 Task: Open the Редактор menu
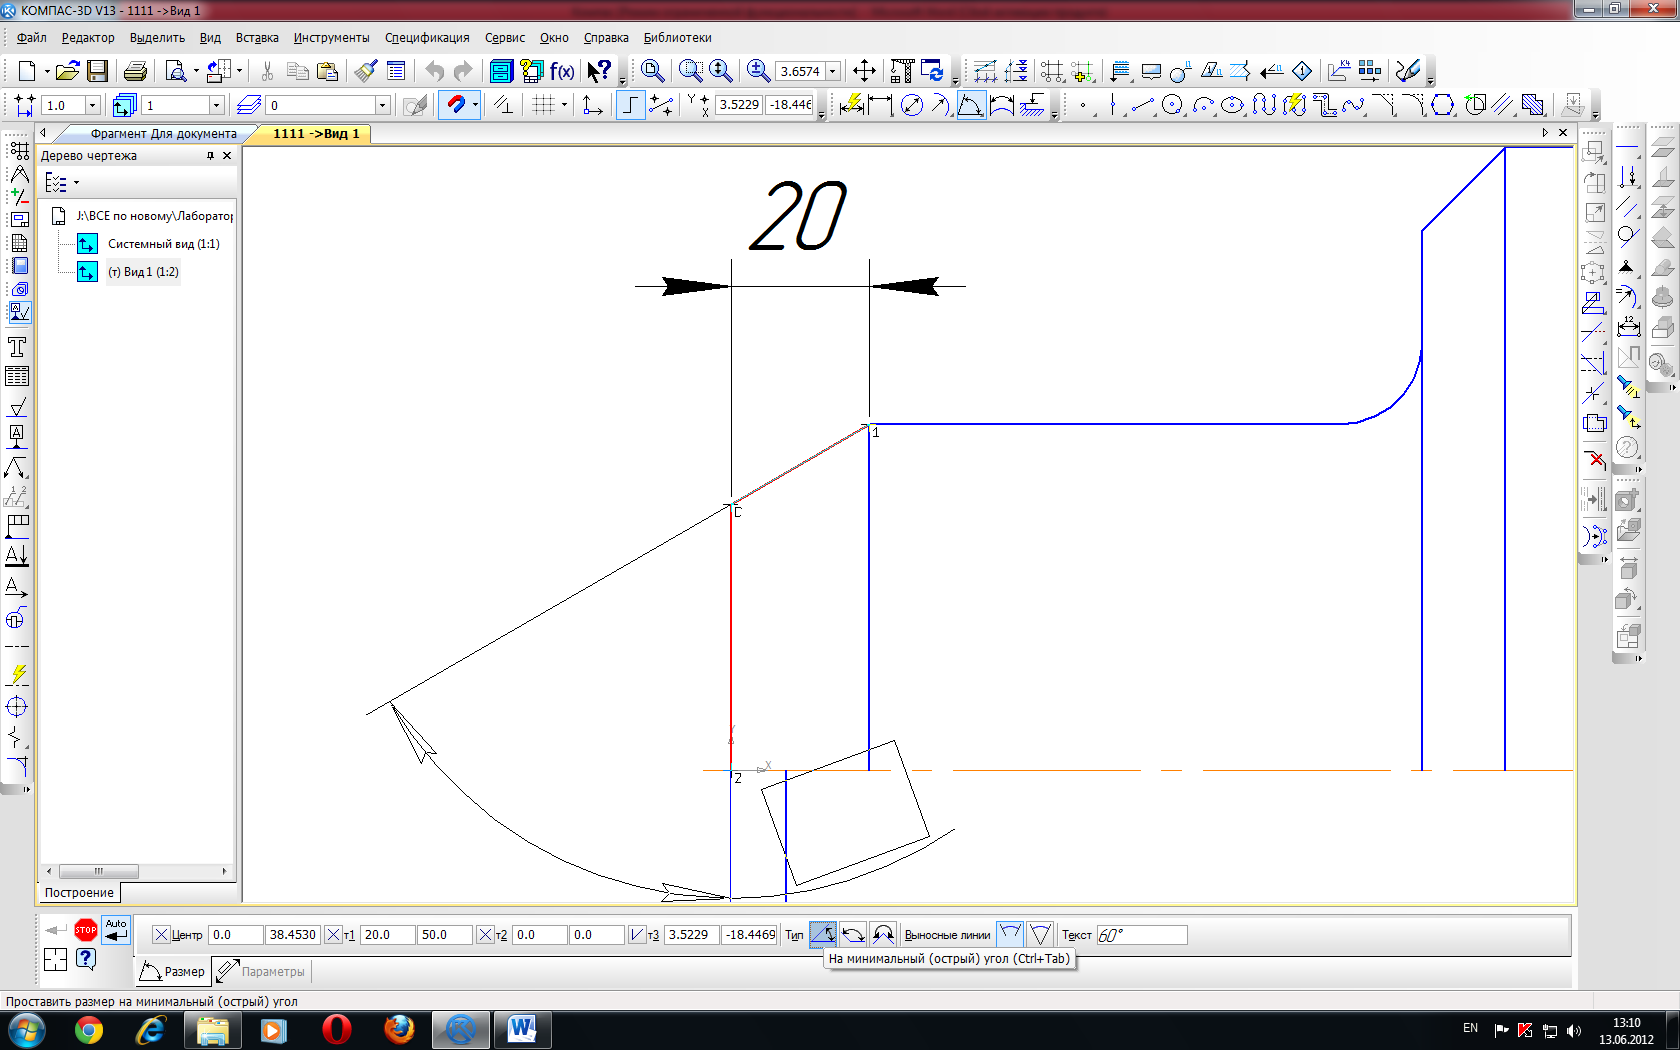pos(88,38)
